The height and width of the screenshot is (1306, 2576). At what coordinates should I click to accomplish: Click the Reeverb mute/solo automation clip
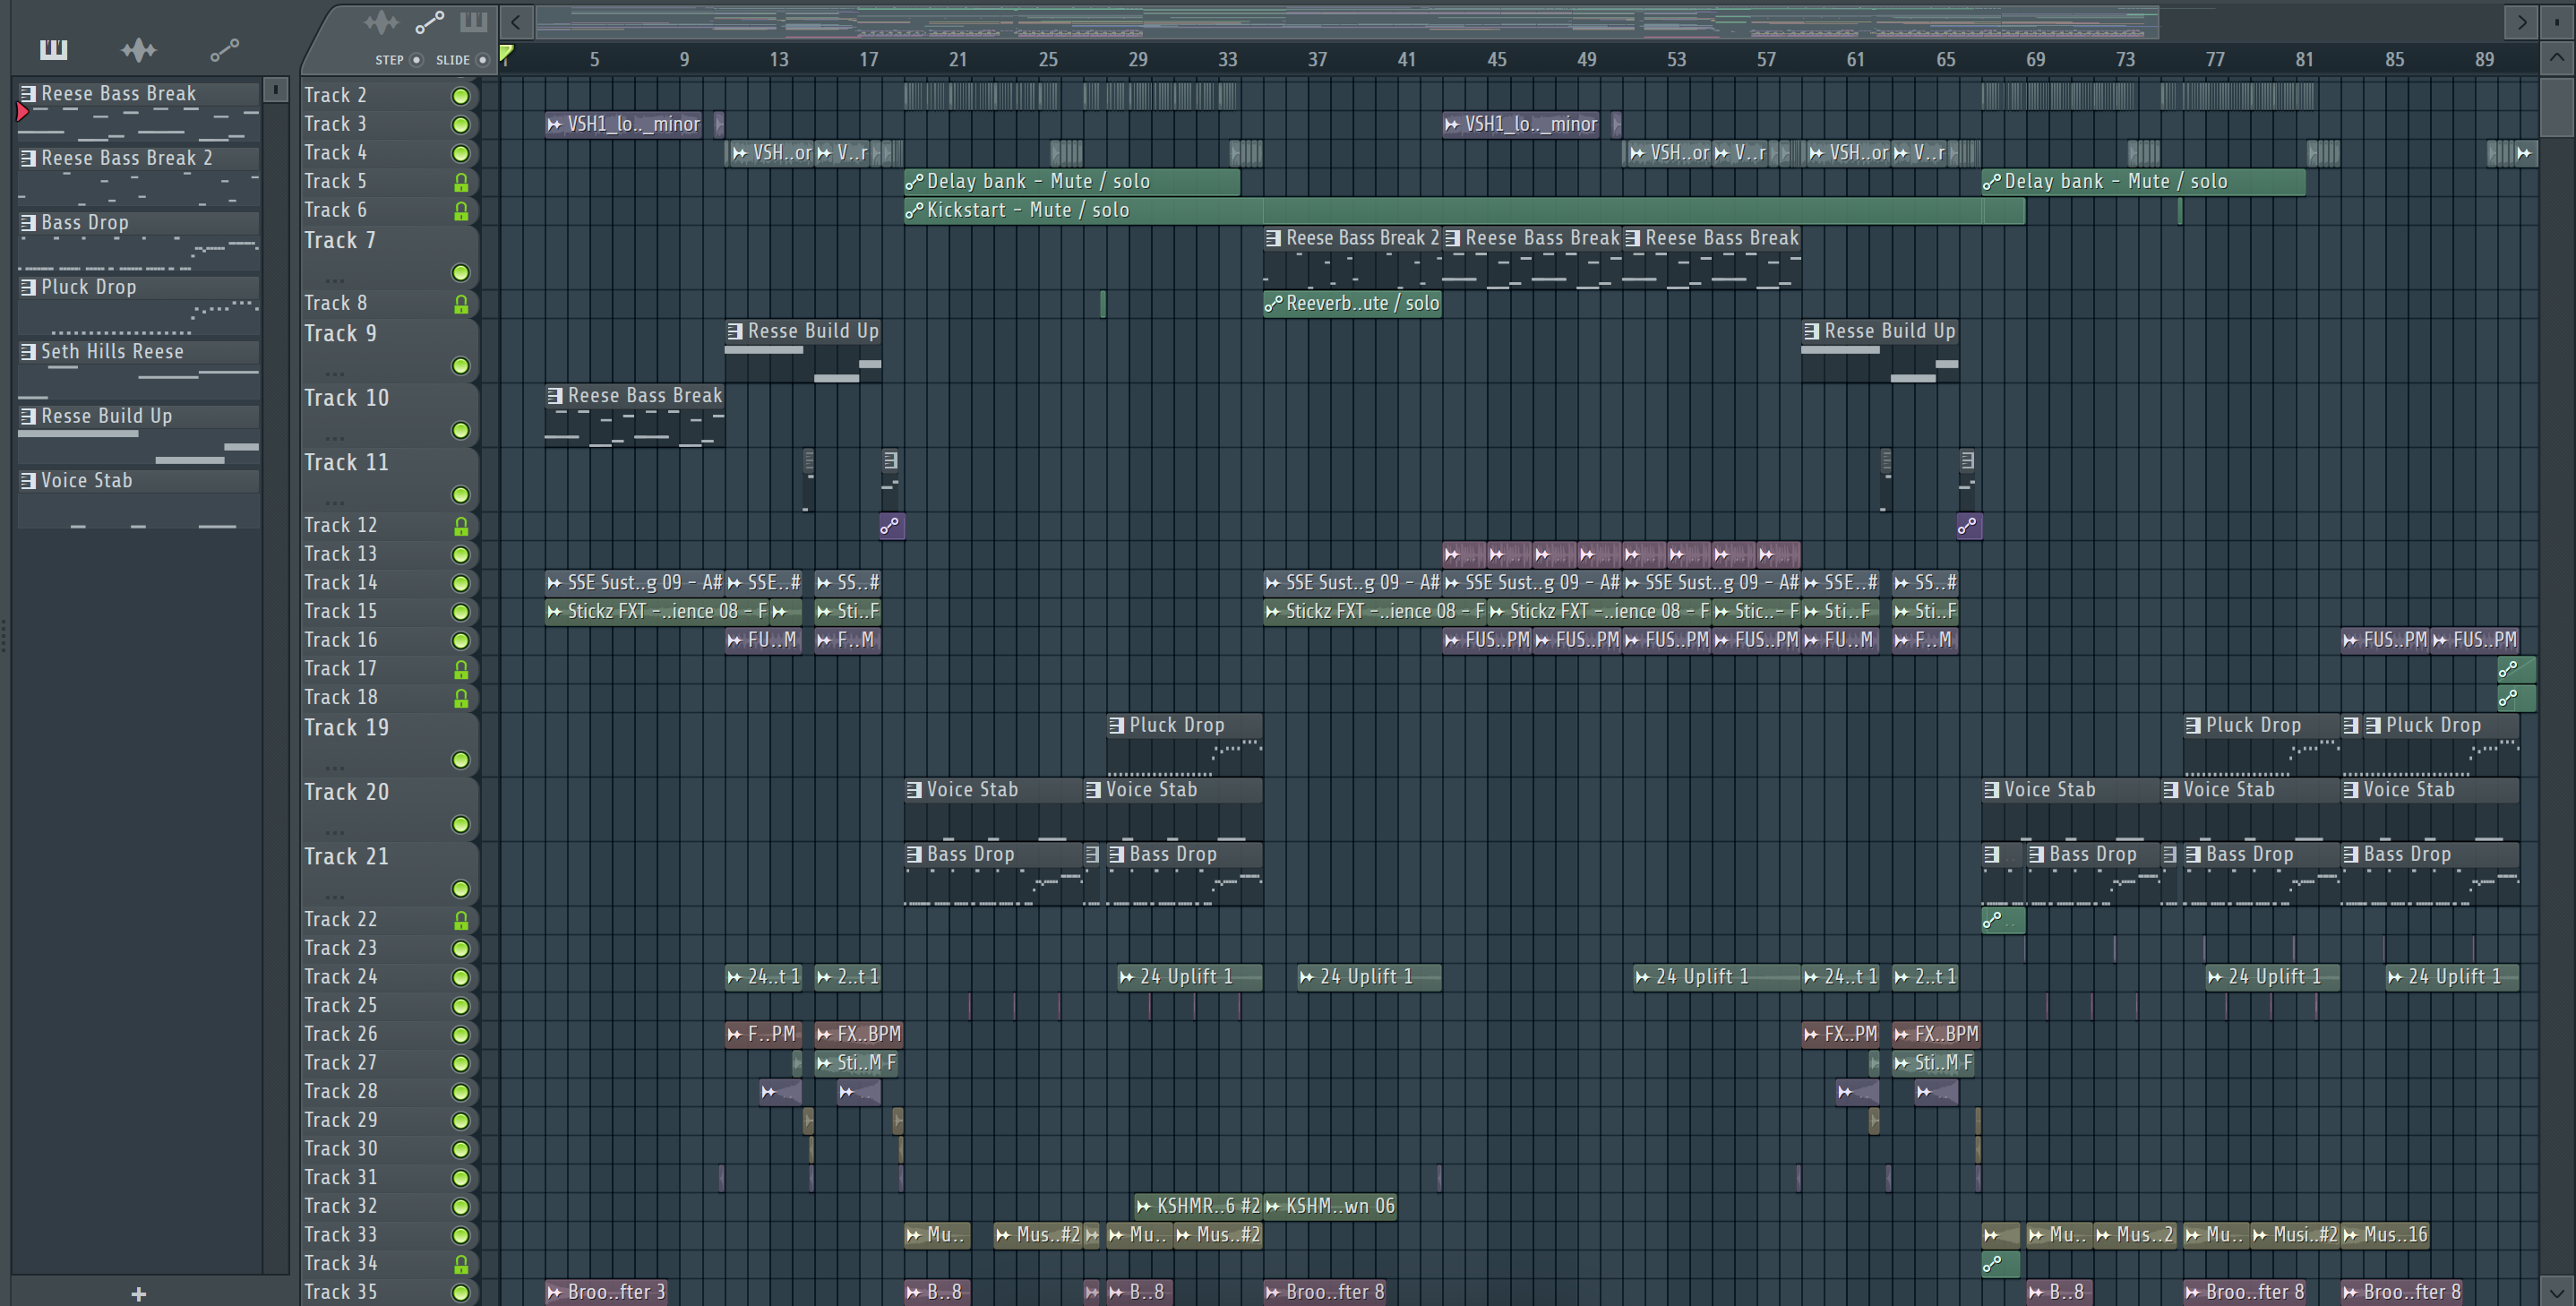[x=1352, y=304]
